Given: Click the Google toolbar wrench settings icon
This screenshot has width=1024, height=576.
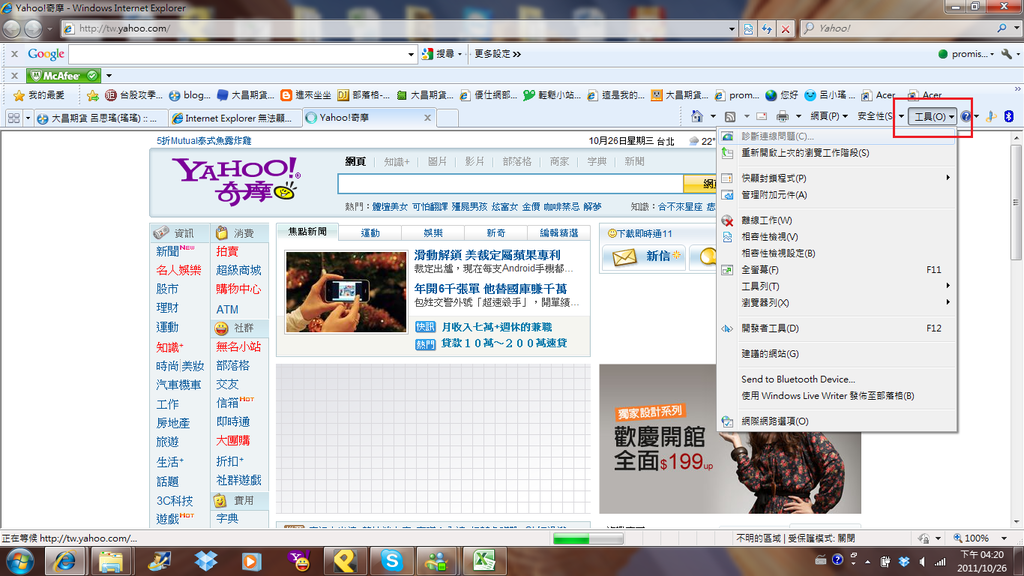Looking at the screenshot, I should point(1006,54).
